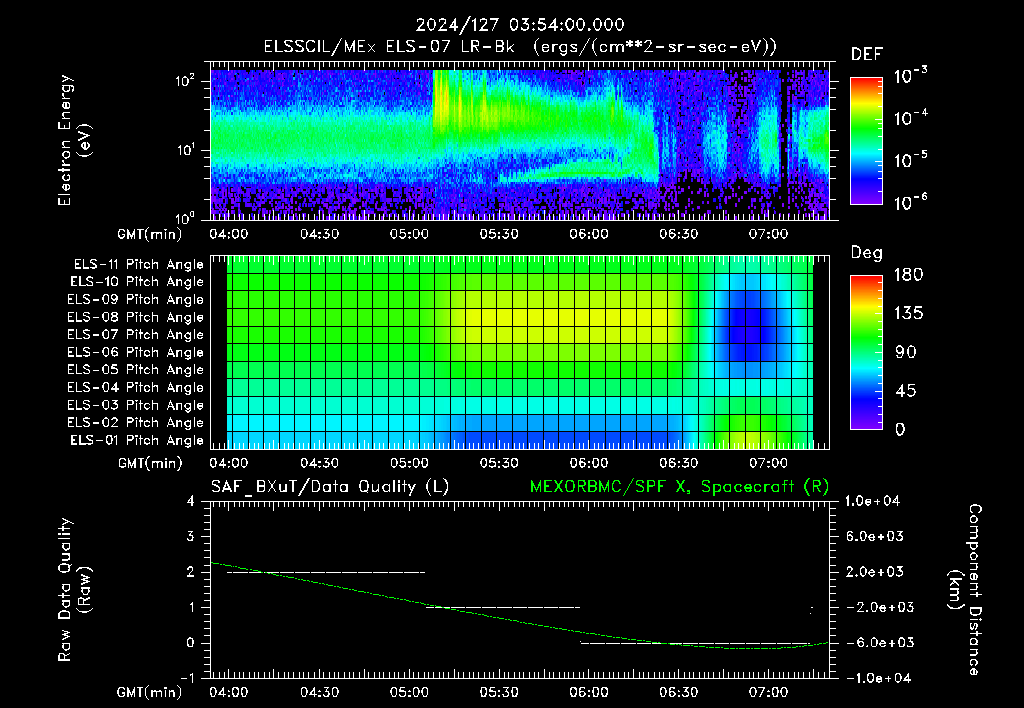Image resolution: width=1024 pixels, height=708 pixels.
Task: Click the 'Electron Energy (eV)' axis label
Action: click(74, 140)
